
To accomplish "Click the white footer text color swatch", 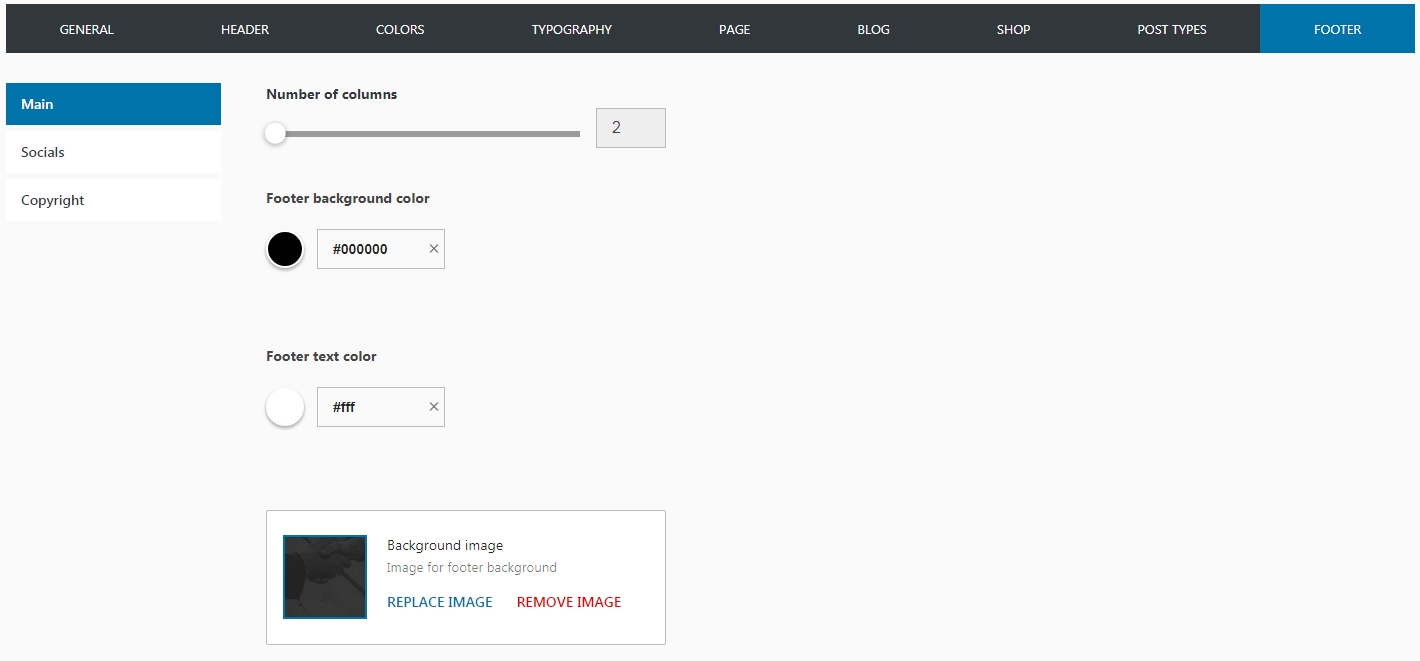I will [285, 407].
